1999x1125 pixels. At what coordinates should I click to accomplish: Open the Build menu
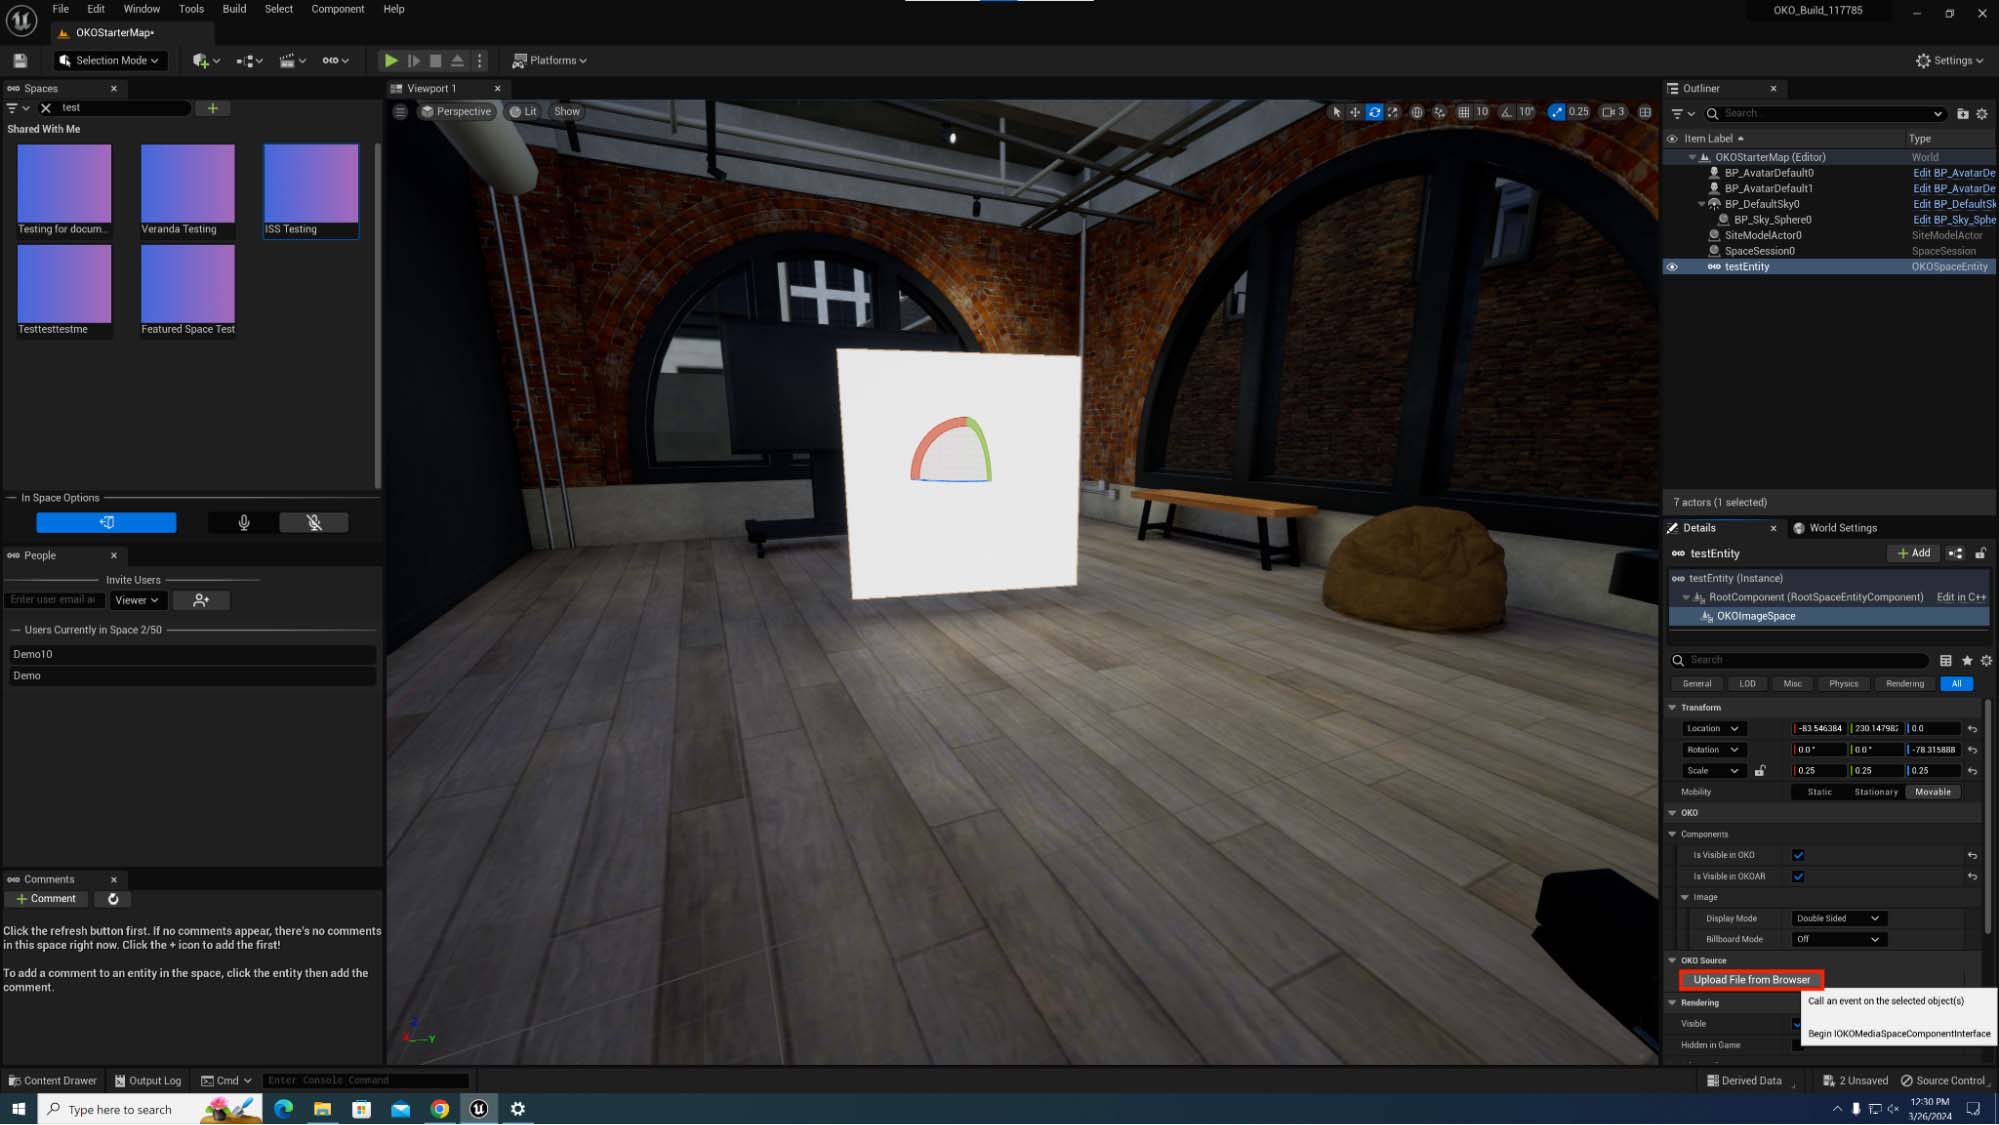point(234,9)
